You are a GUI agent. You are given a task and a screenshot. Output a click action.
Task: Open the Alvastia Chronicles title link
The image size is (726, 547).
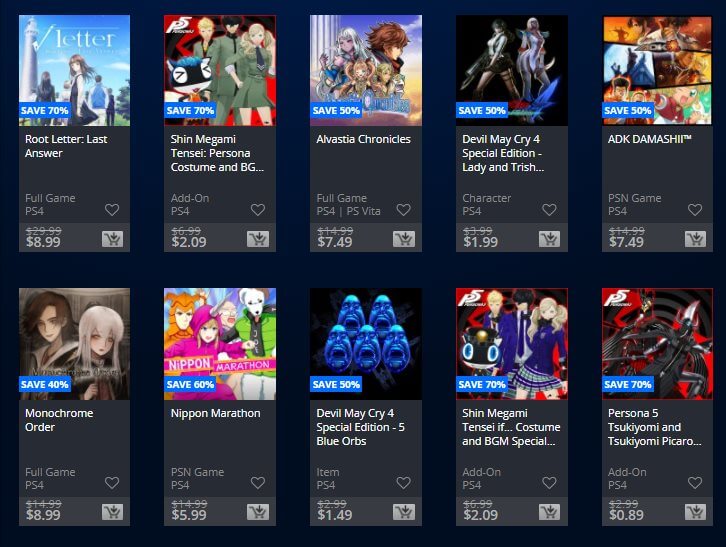coord(363,139)
